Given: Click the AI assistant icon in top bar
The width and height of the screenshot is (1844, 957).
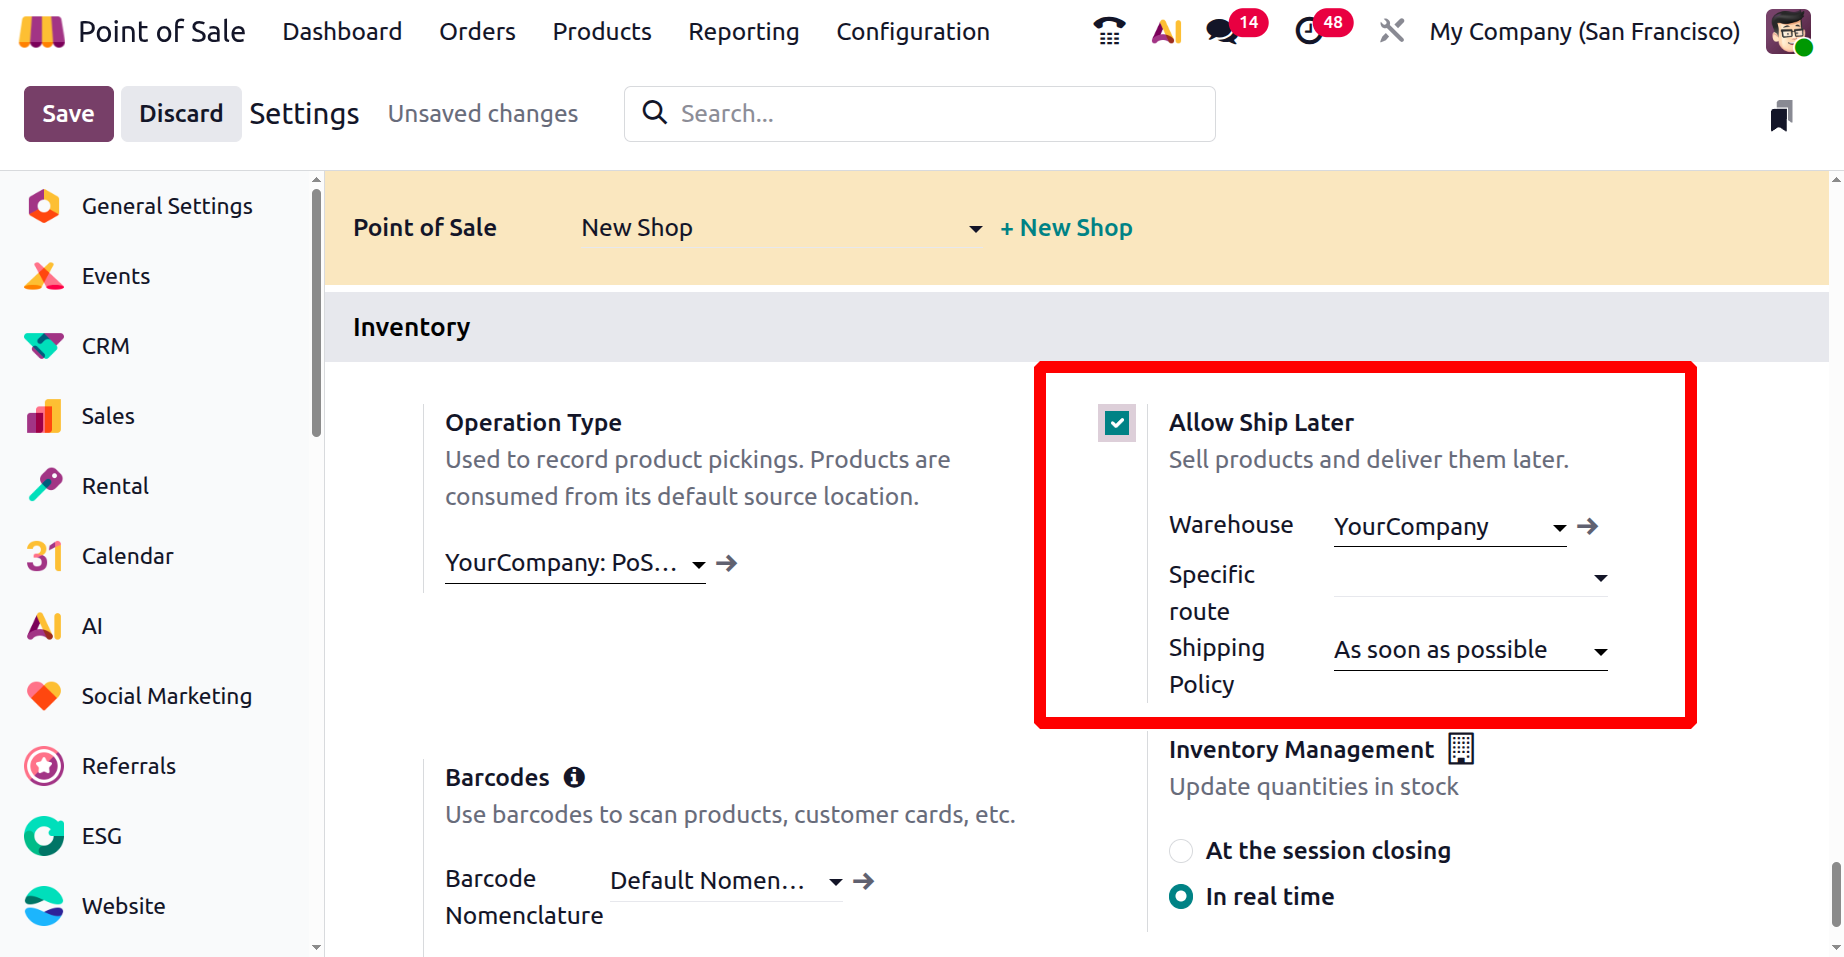Looking at the screenshot, I should click(x=1166, y=32).
